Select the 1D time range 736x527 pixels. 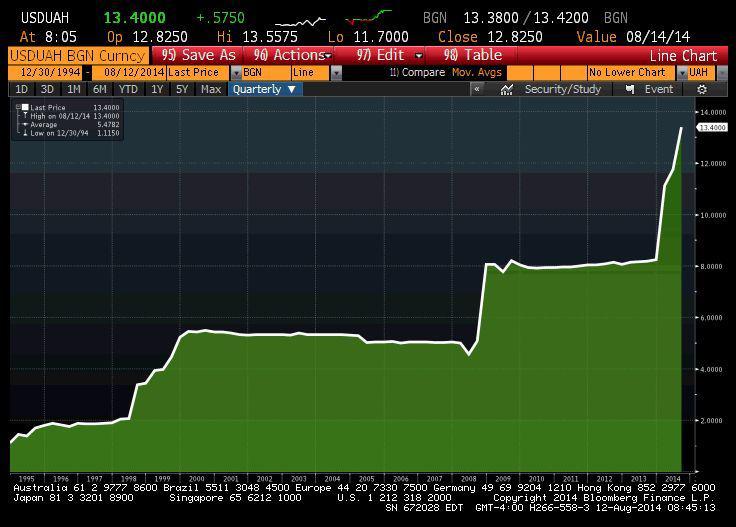coord(22,89)
